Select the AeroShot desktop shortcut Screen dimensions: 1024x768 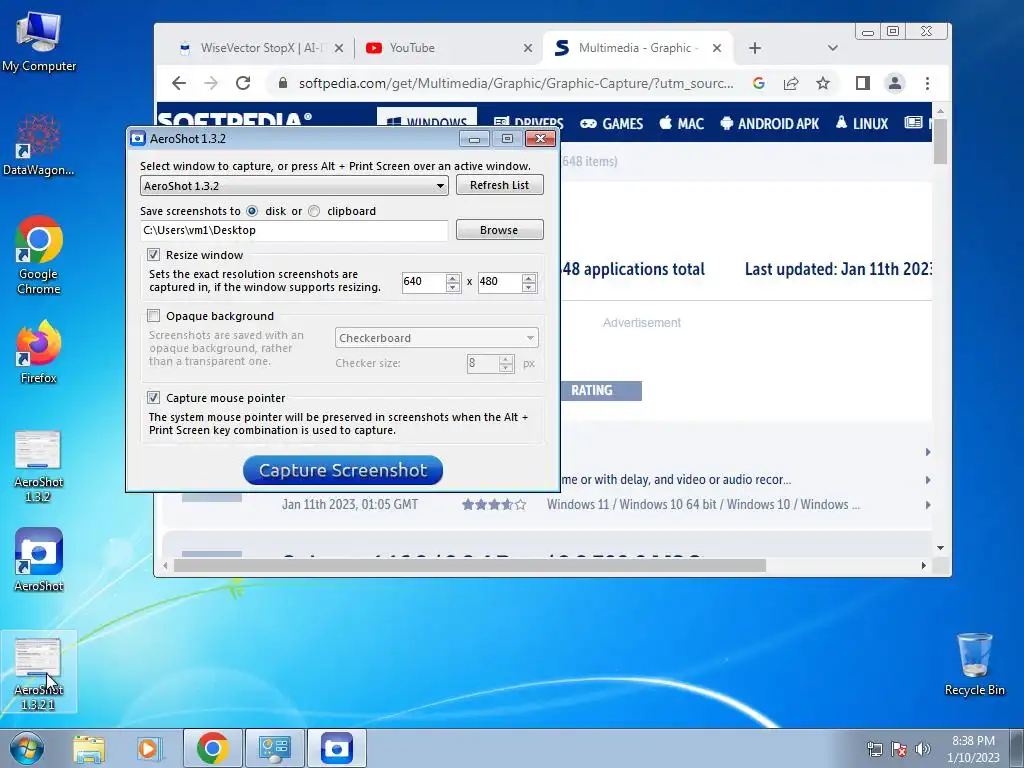(39, 560)
